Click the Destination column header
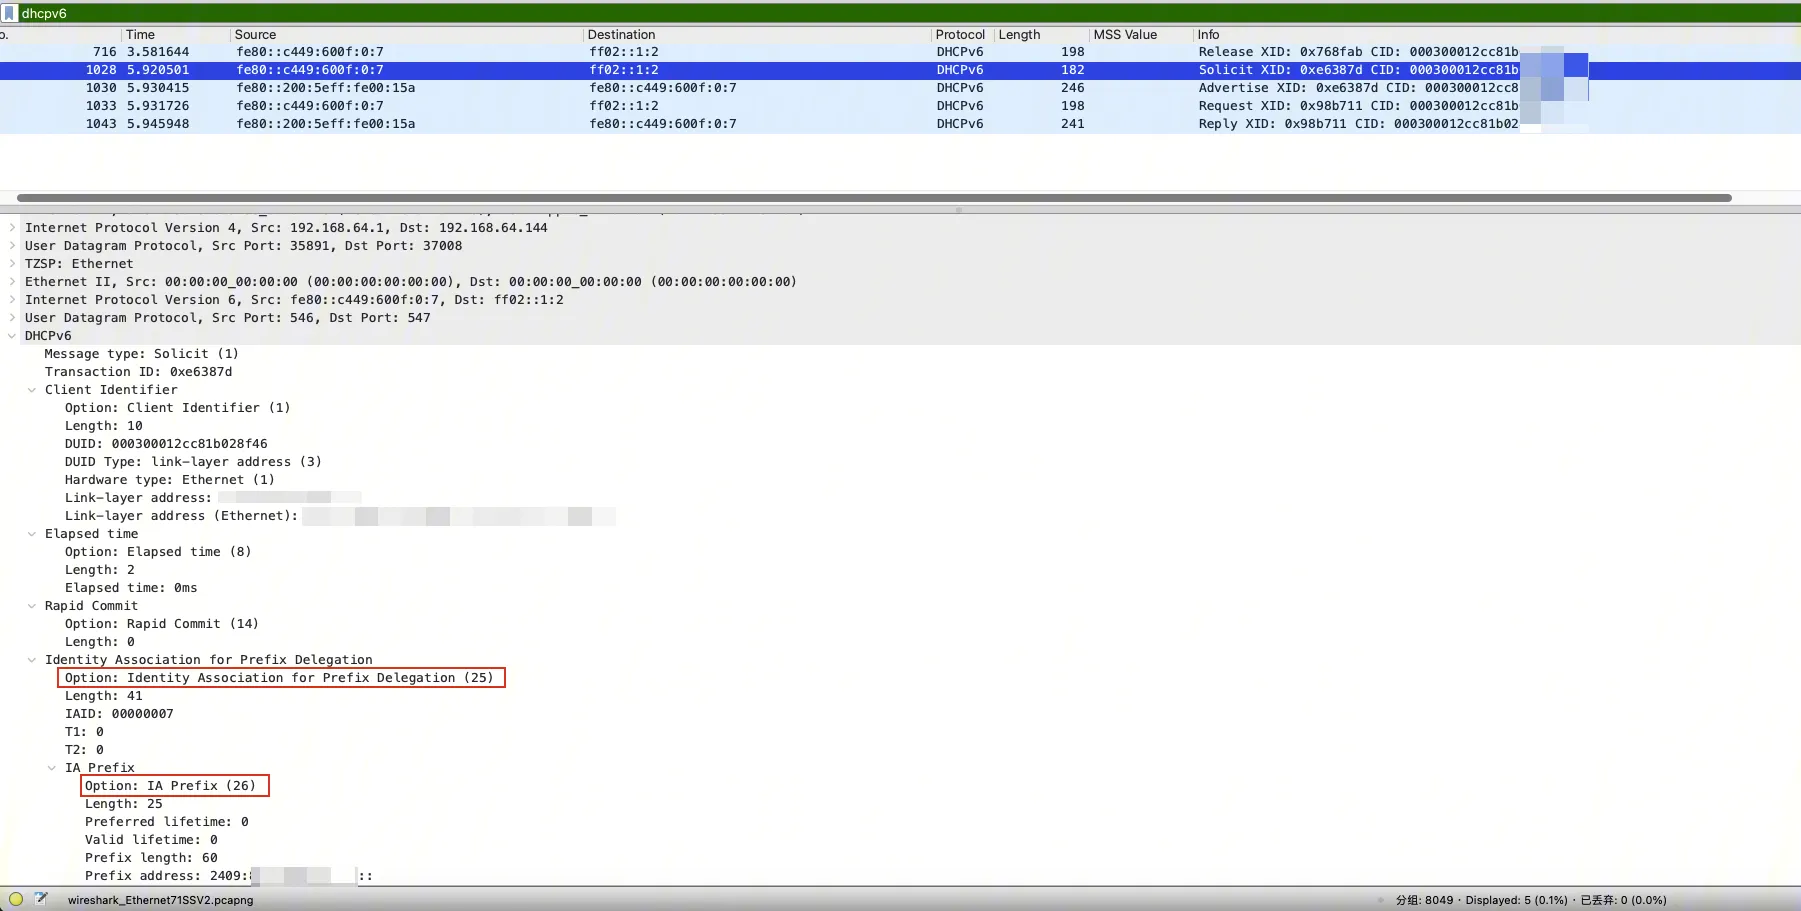1801x911 pixels. tap(621, 34)
